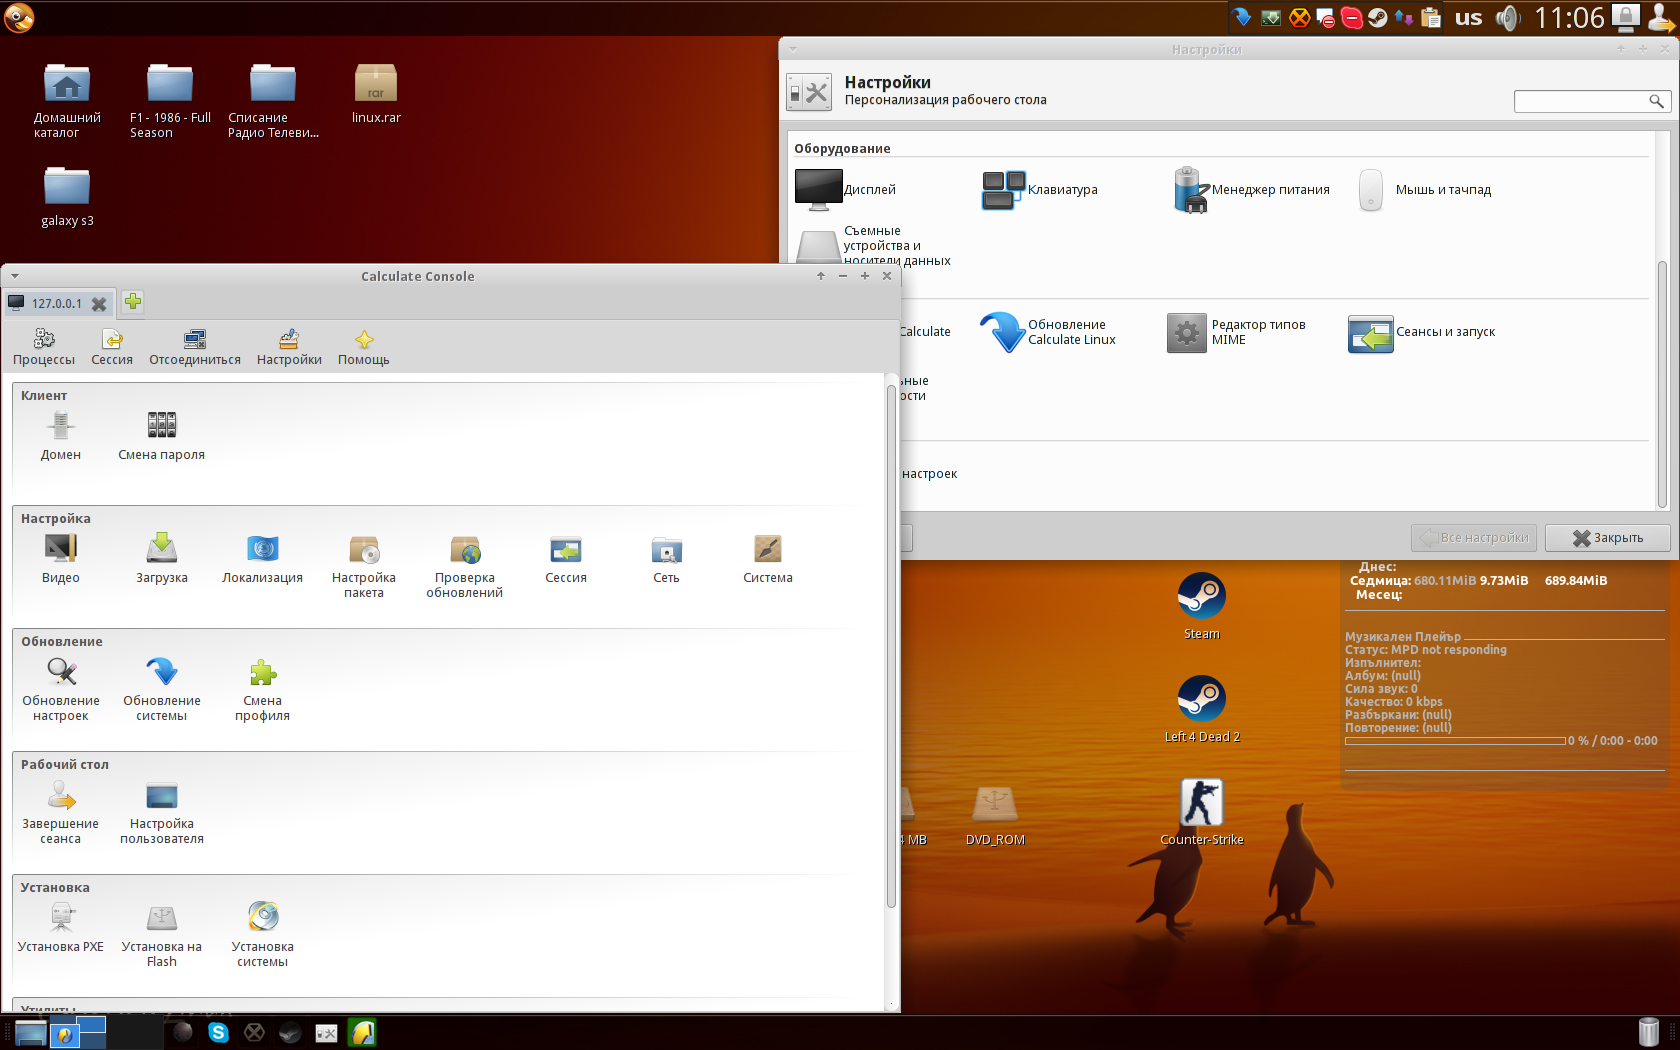Launch Обновление настроек
Image resolution: width=1680 pixels, height=1050 pixels.
tap(61, 689)
